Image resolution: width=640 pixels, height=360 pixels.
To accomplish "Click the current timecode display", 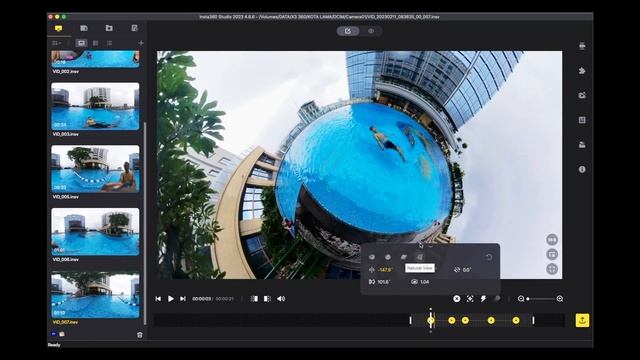I will pyautogui.click(x=202, y=299).
